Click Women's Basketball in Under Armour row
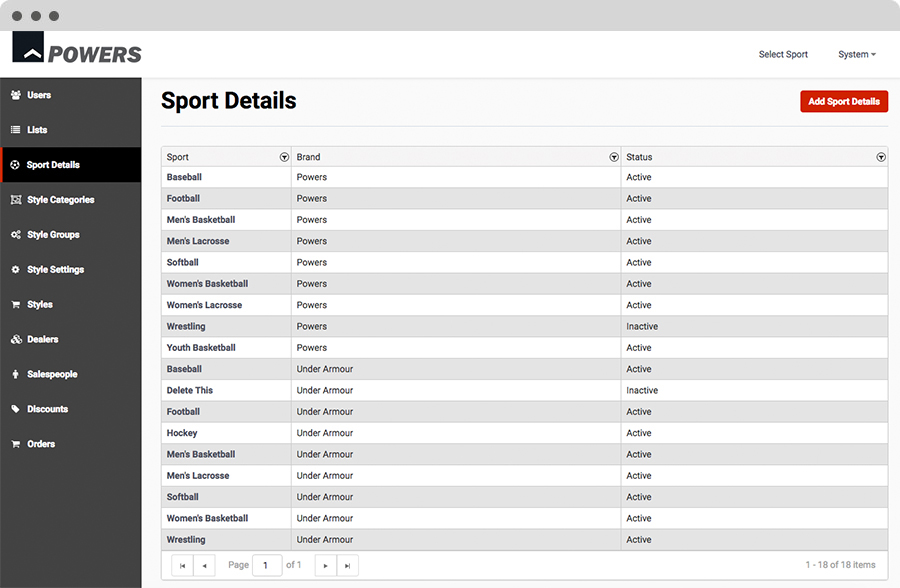The height and width of the screenshot is (588, 900). (x=207, y=519)
